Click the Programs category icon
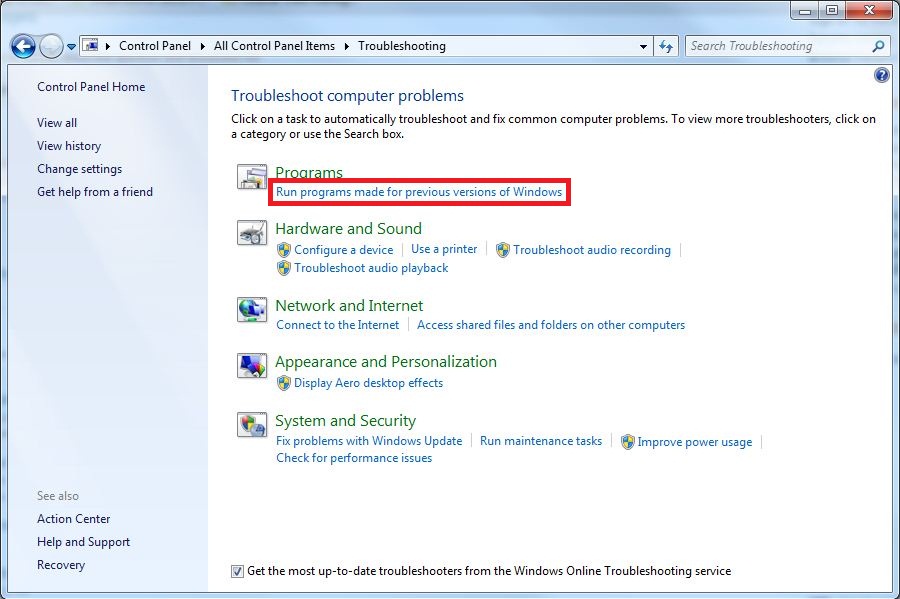Screen dimensions: 900x599 [252, 176]
